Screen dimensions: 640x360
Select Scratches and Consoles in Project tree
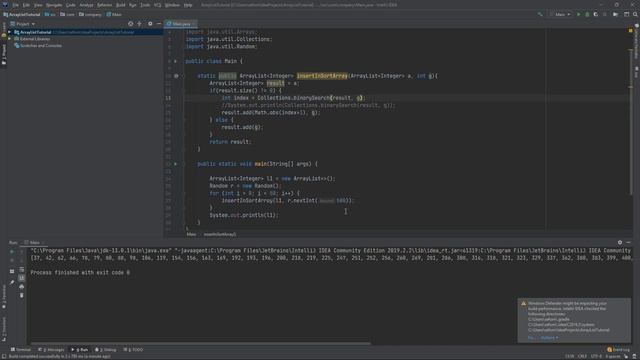pyautogui.click(x=38, y=46)
